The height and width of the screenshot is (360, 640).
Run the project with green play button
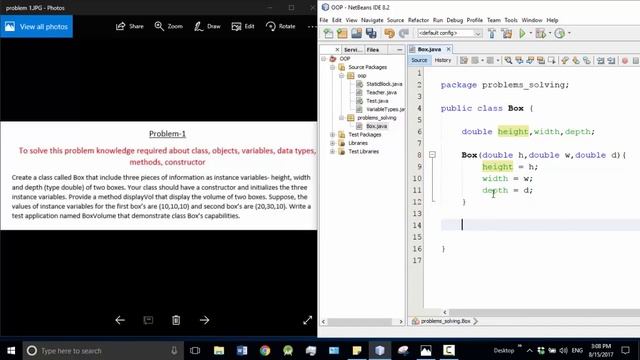point(522,33)
